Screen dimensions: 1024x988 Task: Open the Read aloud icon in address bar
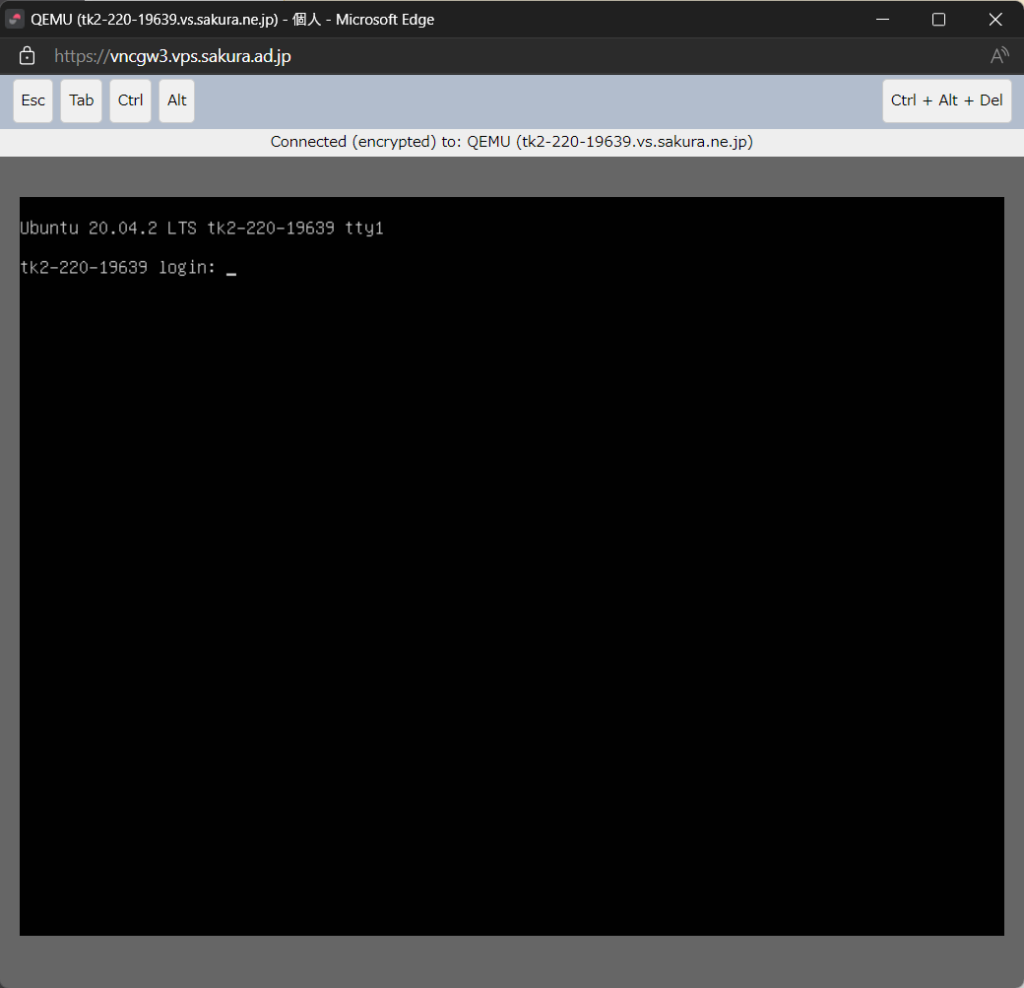point(999,56)
